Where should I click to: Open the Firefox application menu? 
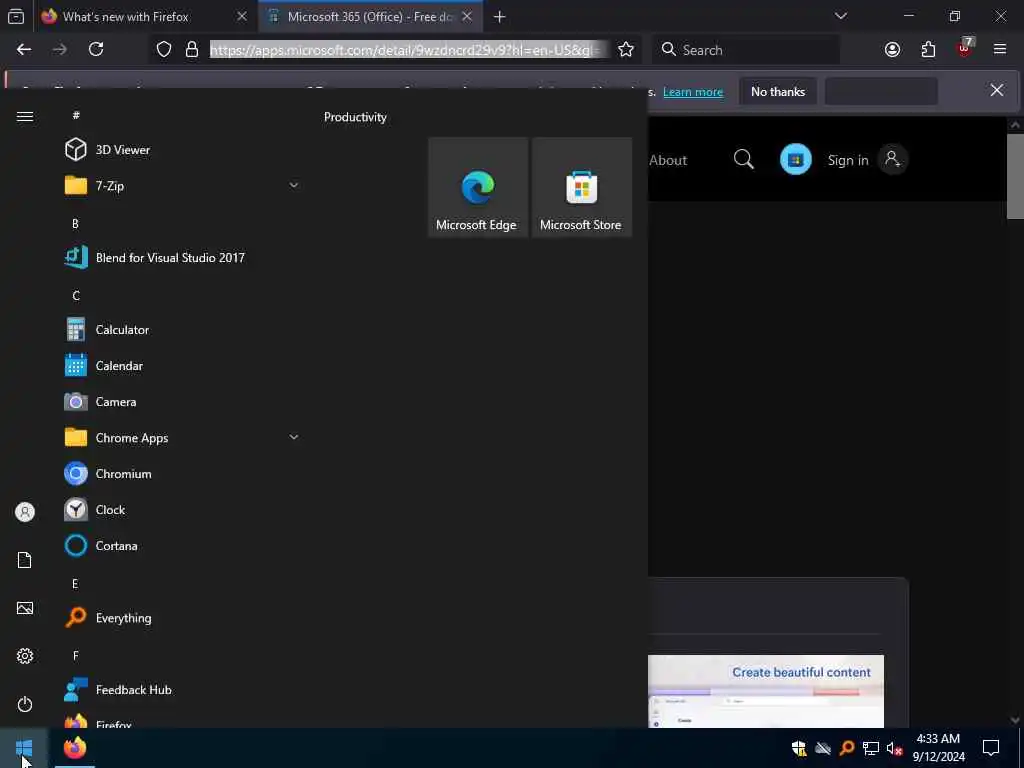(1000, 50)
